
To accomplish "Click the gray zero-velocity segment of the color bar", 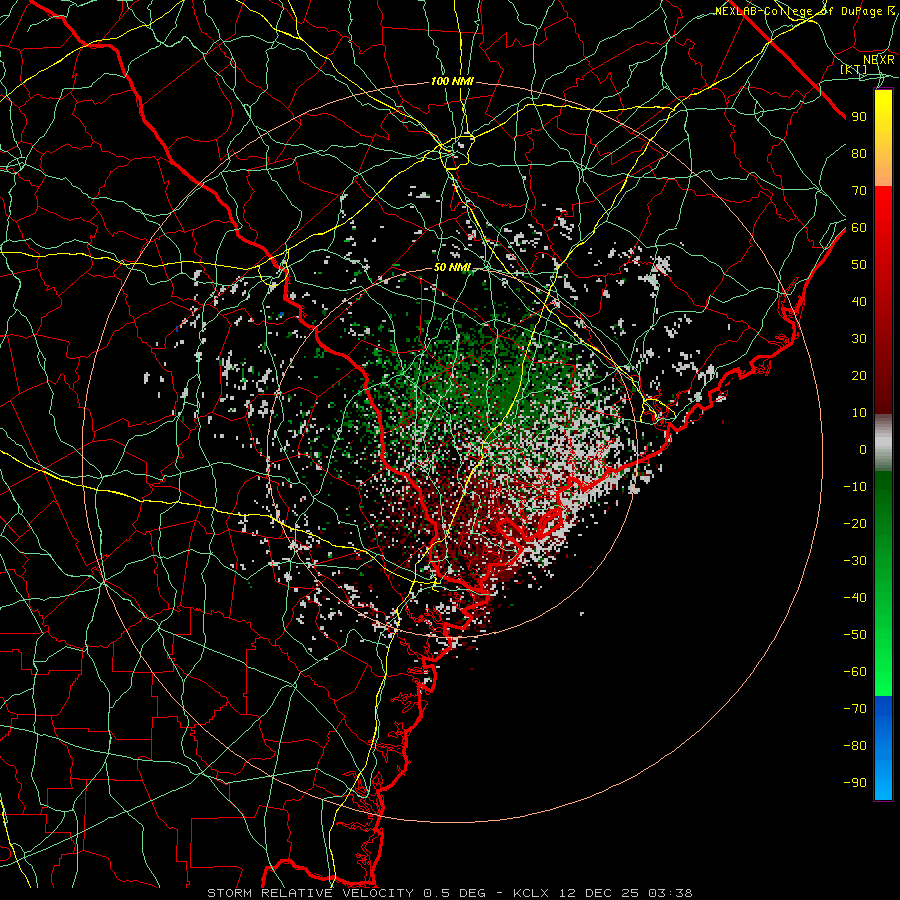I will [x=883, y=443].
